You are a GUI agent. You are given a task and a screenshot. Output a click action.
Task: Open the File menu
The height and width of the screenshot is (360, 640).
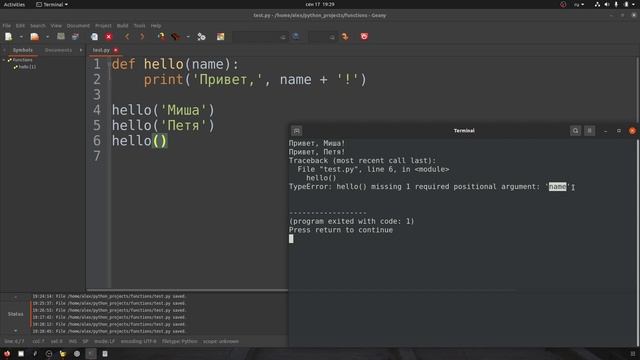(x=7, y=26)
